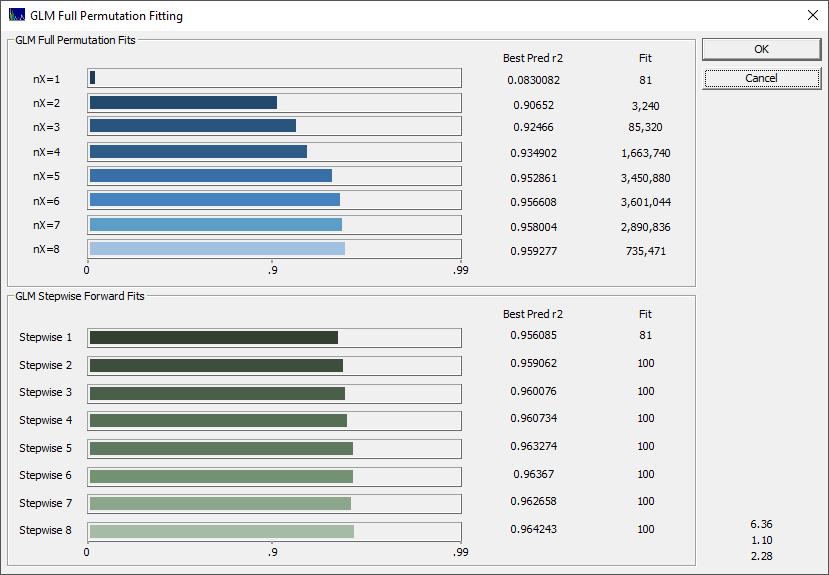
Task: Click the OK button
Action: click(761, 49)
